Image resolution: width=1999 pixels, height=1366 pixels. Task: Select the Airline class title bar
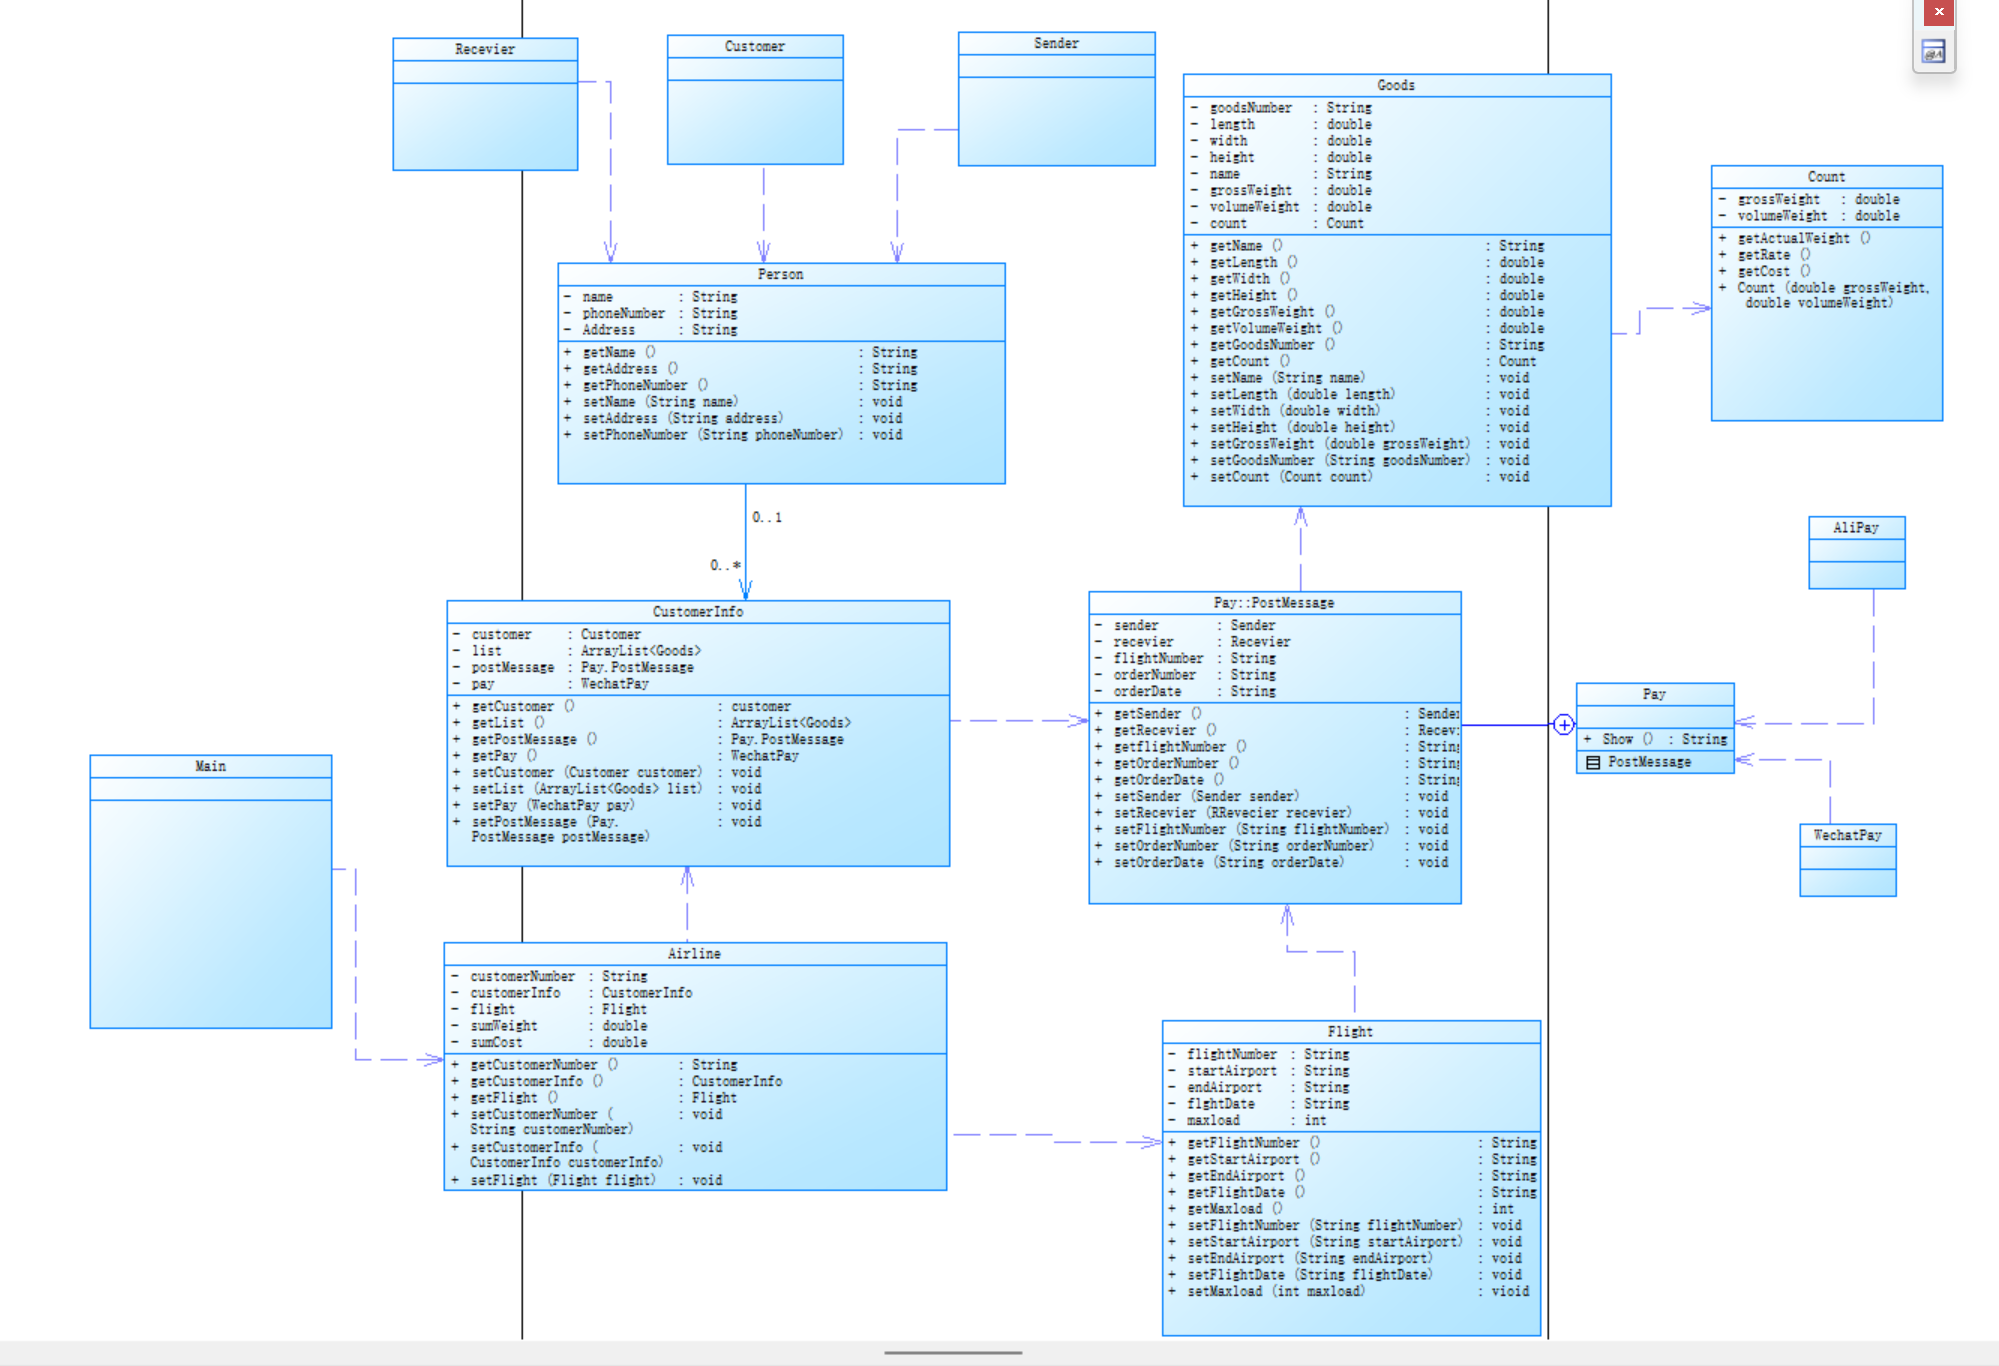point(694,954)
